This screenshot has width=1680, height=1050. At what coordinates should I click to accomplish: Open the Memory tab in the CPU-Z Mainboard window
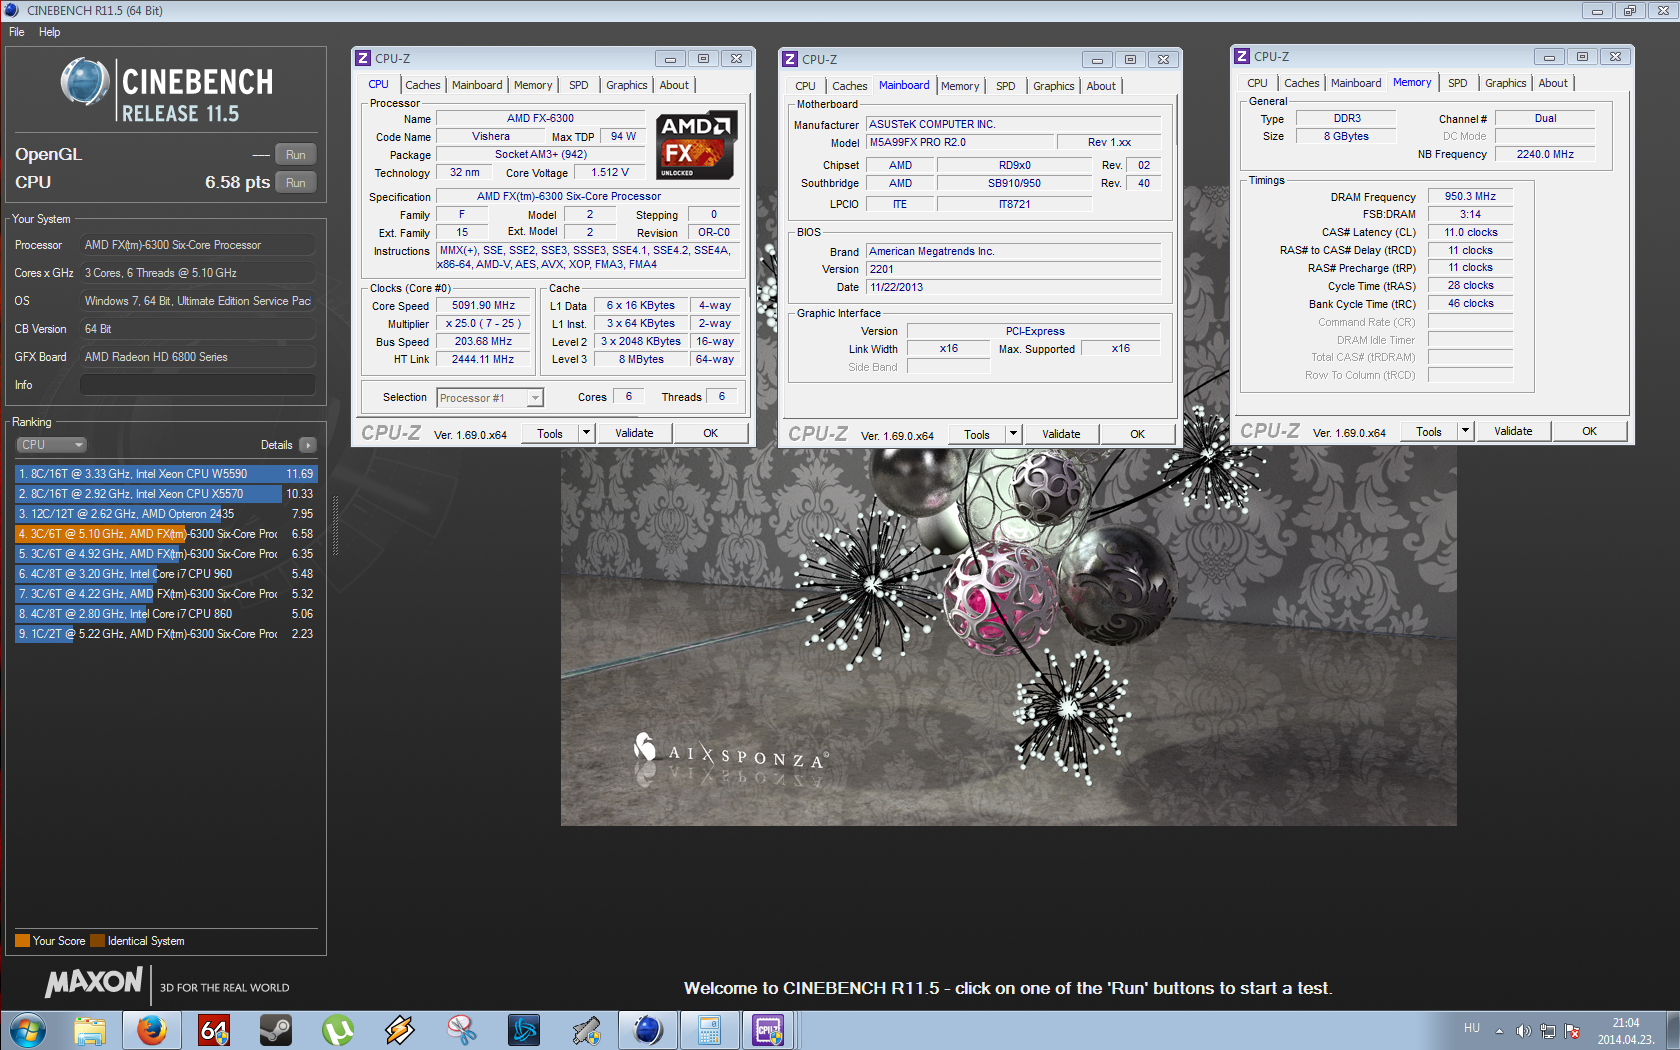960,86
